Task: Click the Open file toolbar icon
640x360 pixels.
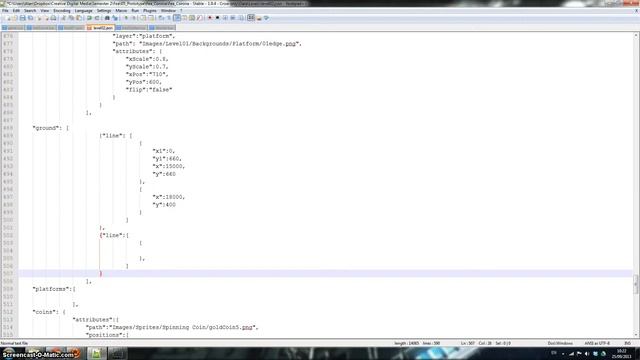Action: (x=15, y=18)
